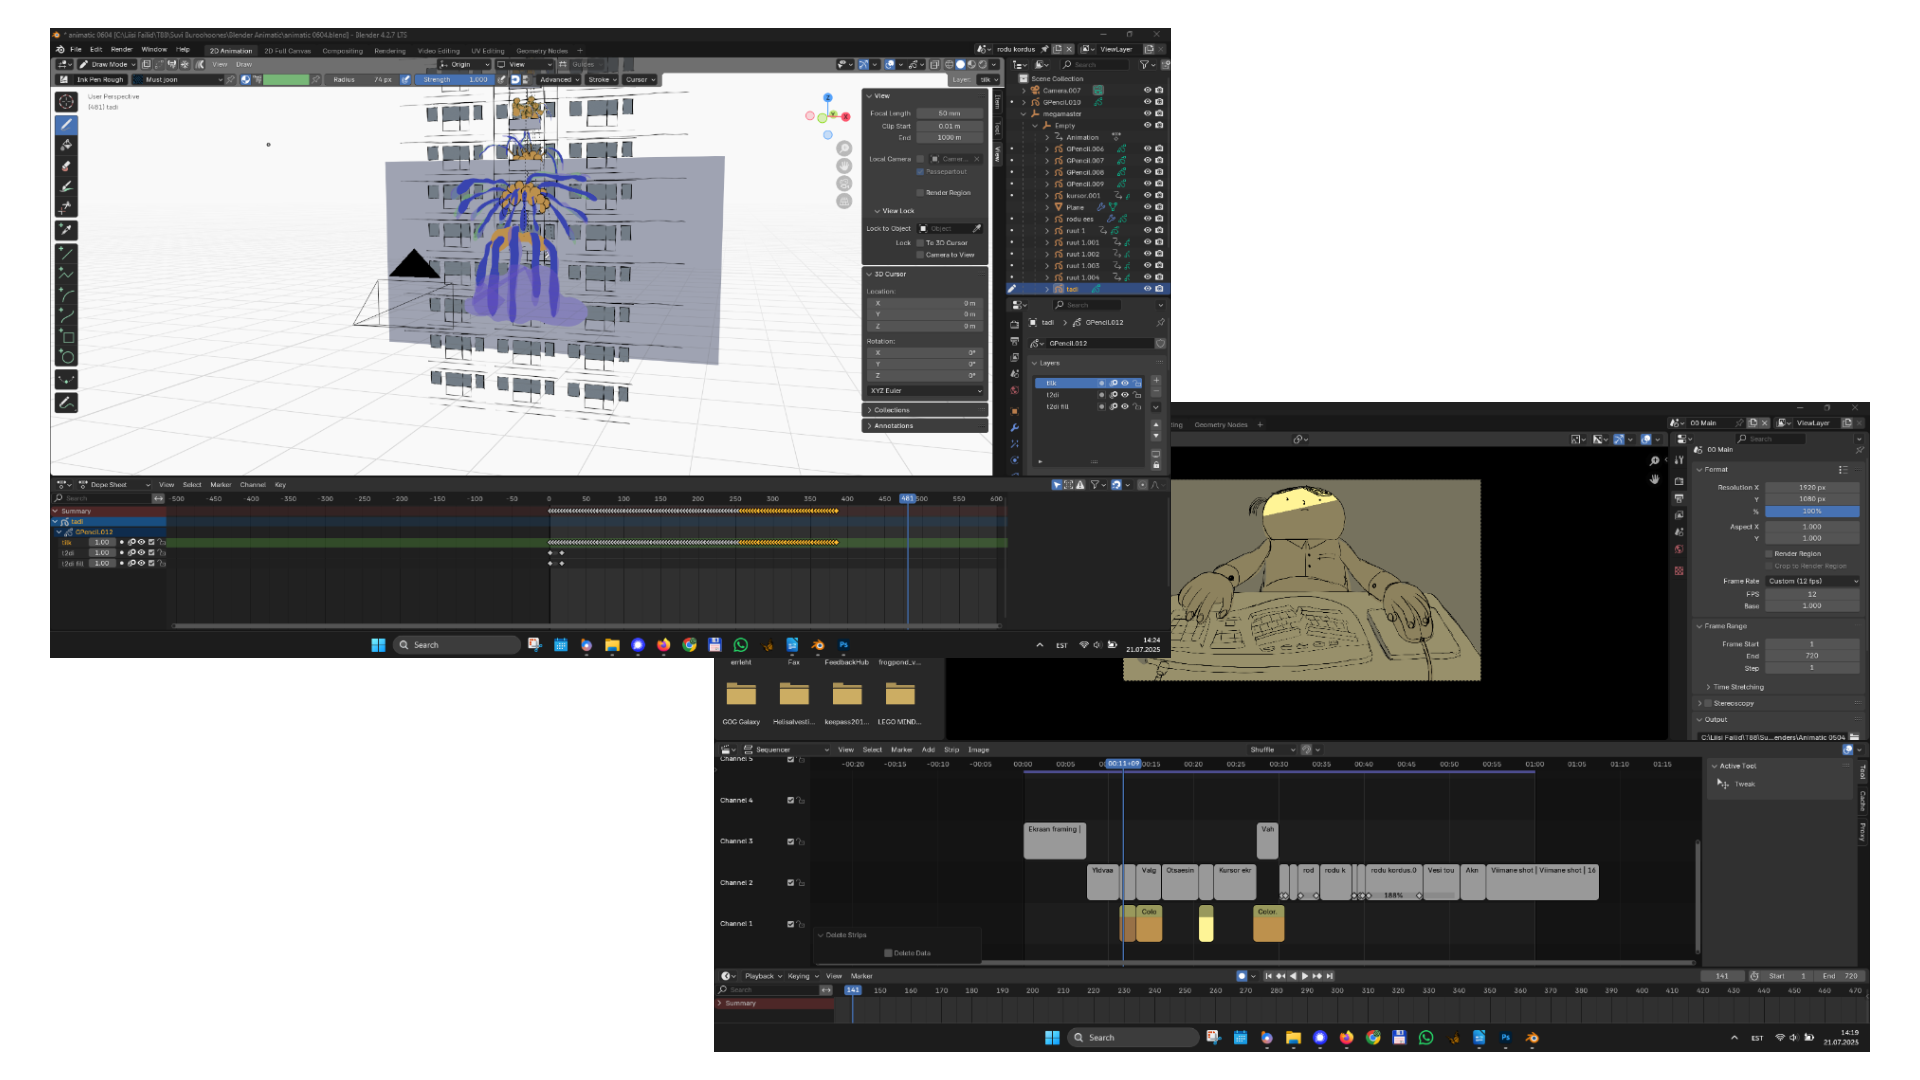Enable Render Region in viewport View panel
The image size is (1920, 1080).
point(920,193)
